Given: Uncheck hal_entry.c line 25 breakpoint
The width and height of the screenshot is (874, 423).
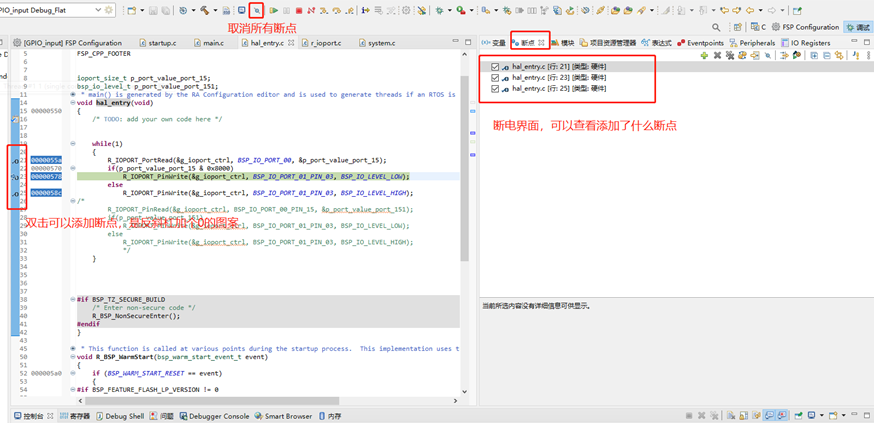Looking at the screenshot, I should point(495,89).
